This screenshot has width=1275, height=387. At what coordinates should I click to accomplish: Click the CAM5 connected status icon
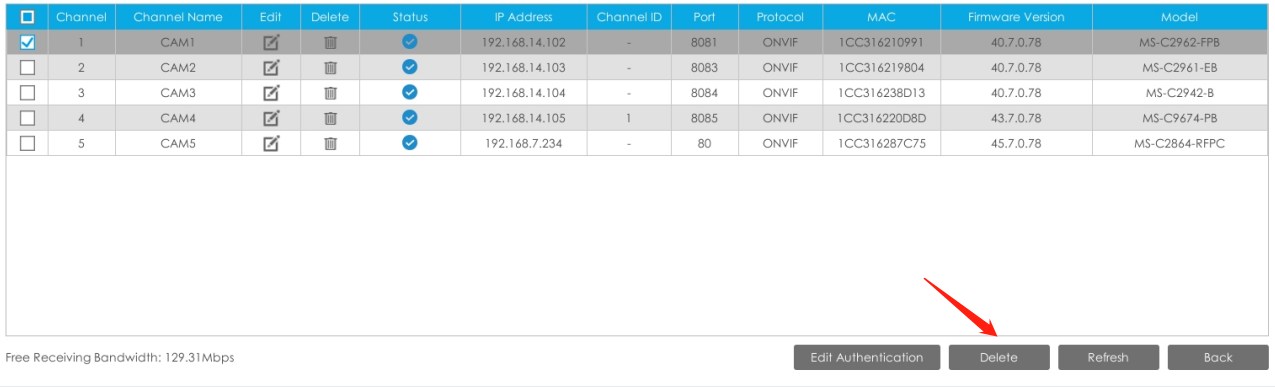(x=410, y=143)
